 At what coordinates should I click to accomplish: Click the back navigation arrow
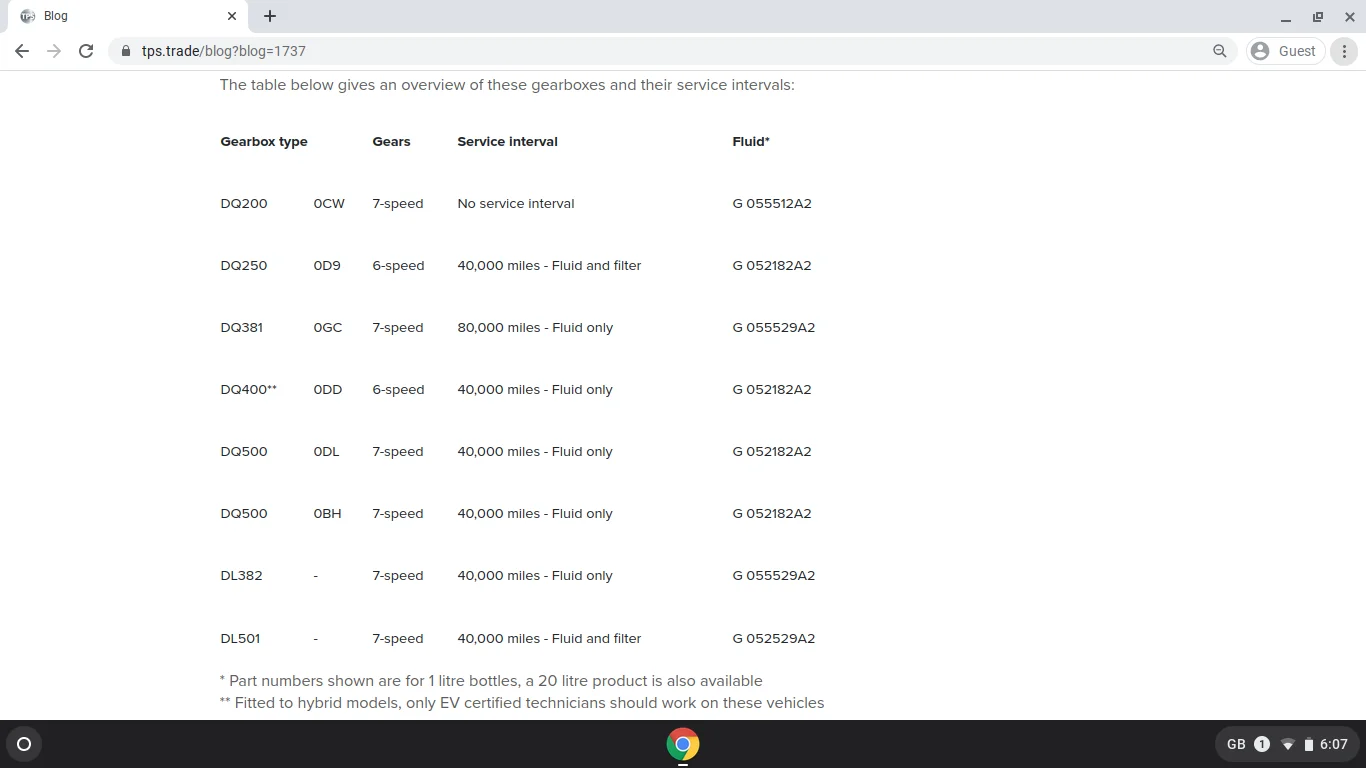pos(22,51)
